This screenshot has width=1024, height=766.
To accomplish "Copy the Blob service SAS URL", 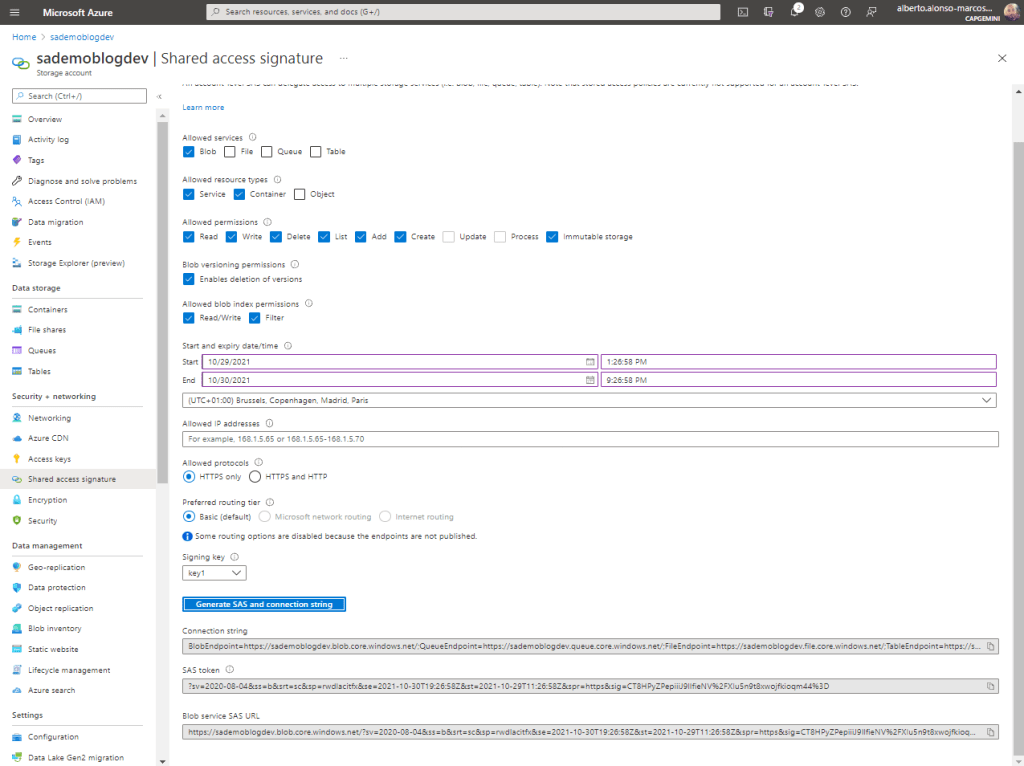I will tap(990, 732).
